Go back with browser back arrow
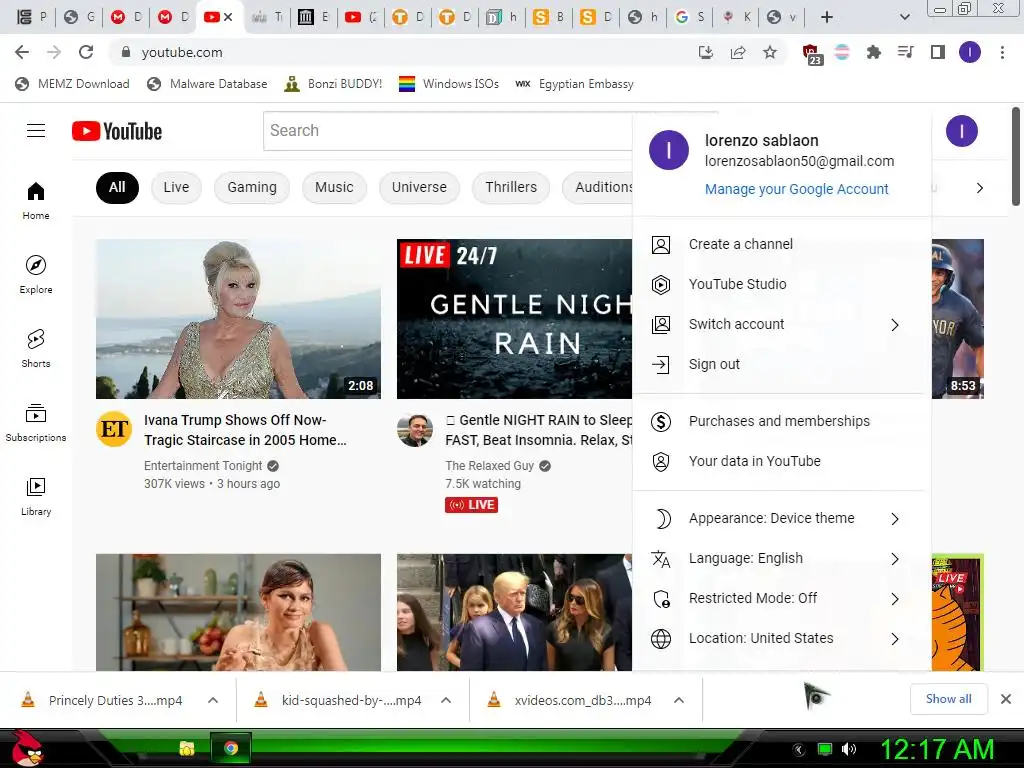This screenshot has height=768, width=1024. coord(22,52)
